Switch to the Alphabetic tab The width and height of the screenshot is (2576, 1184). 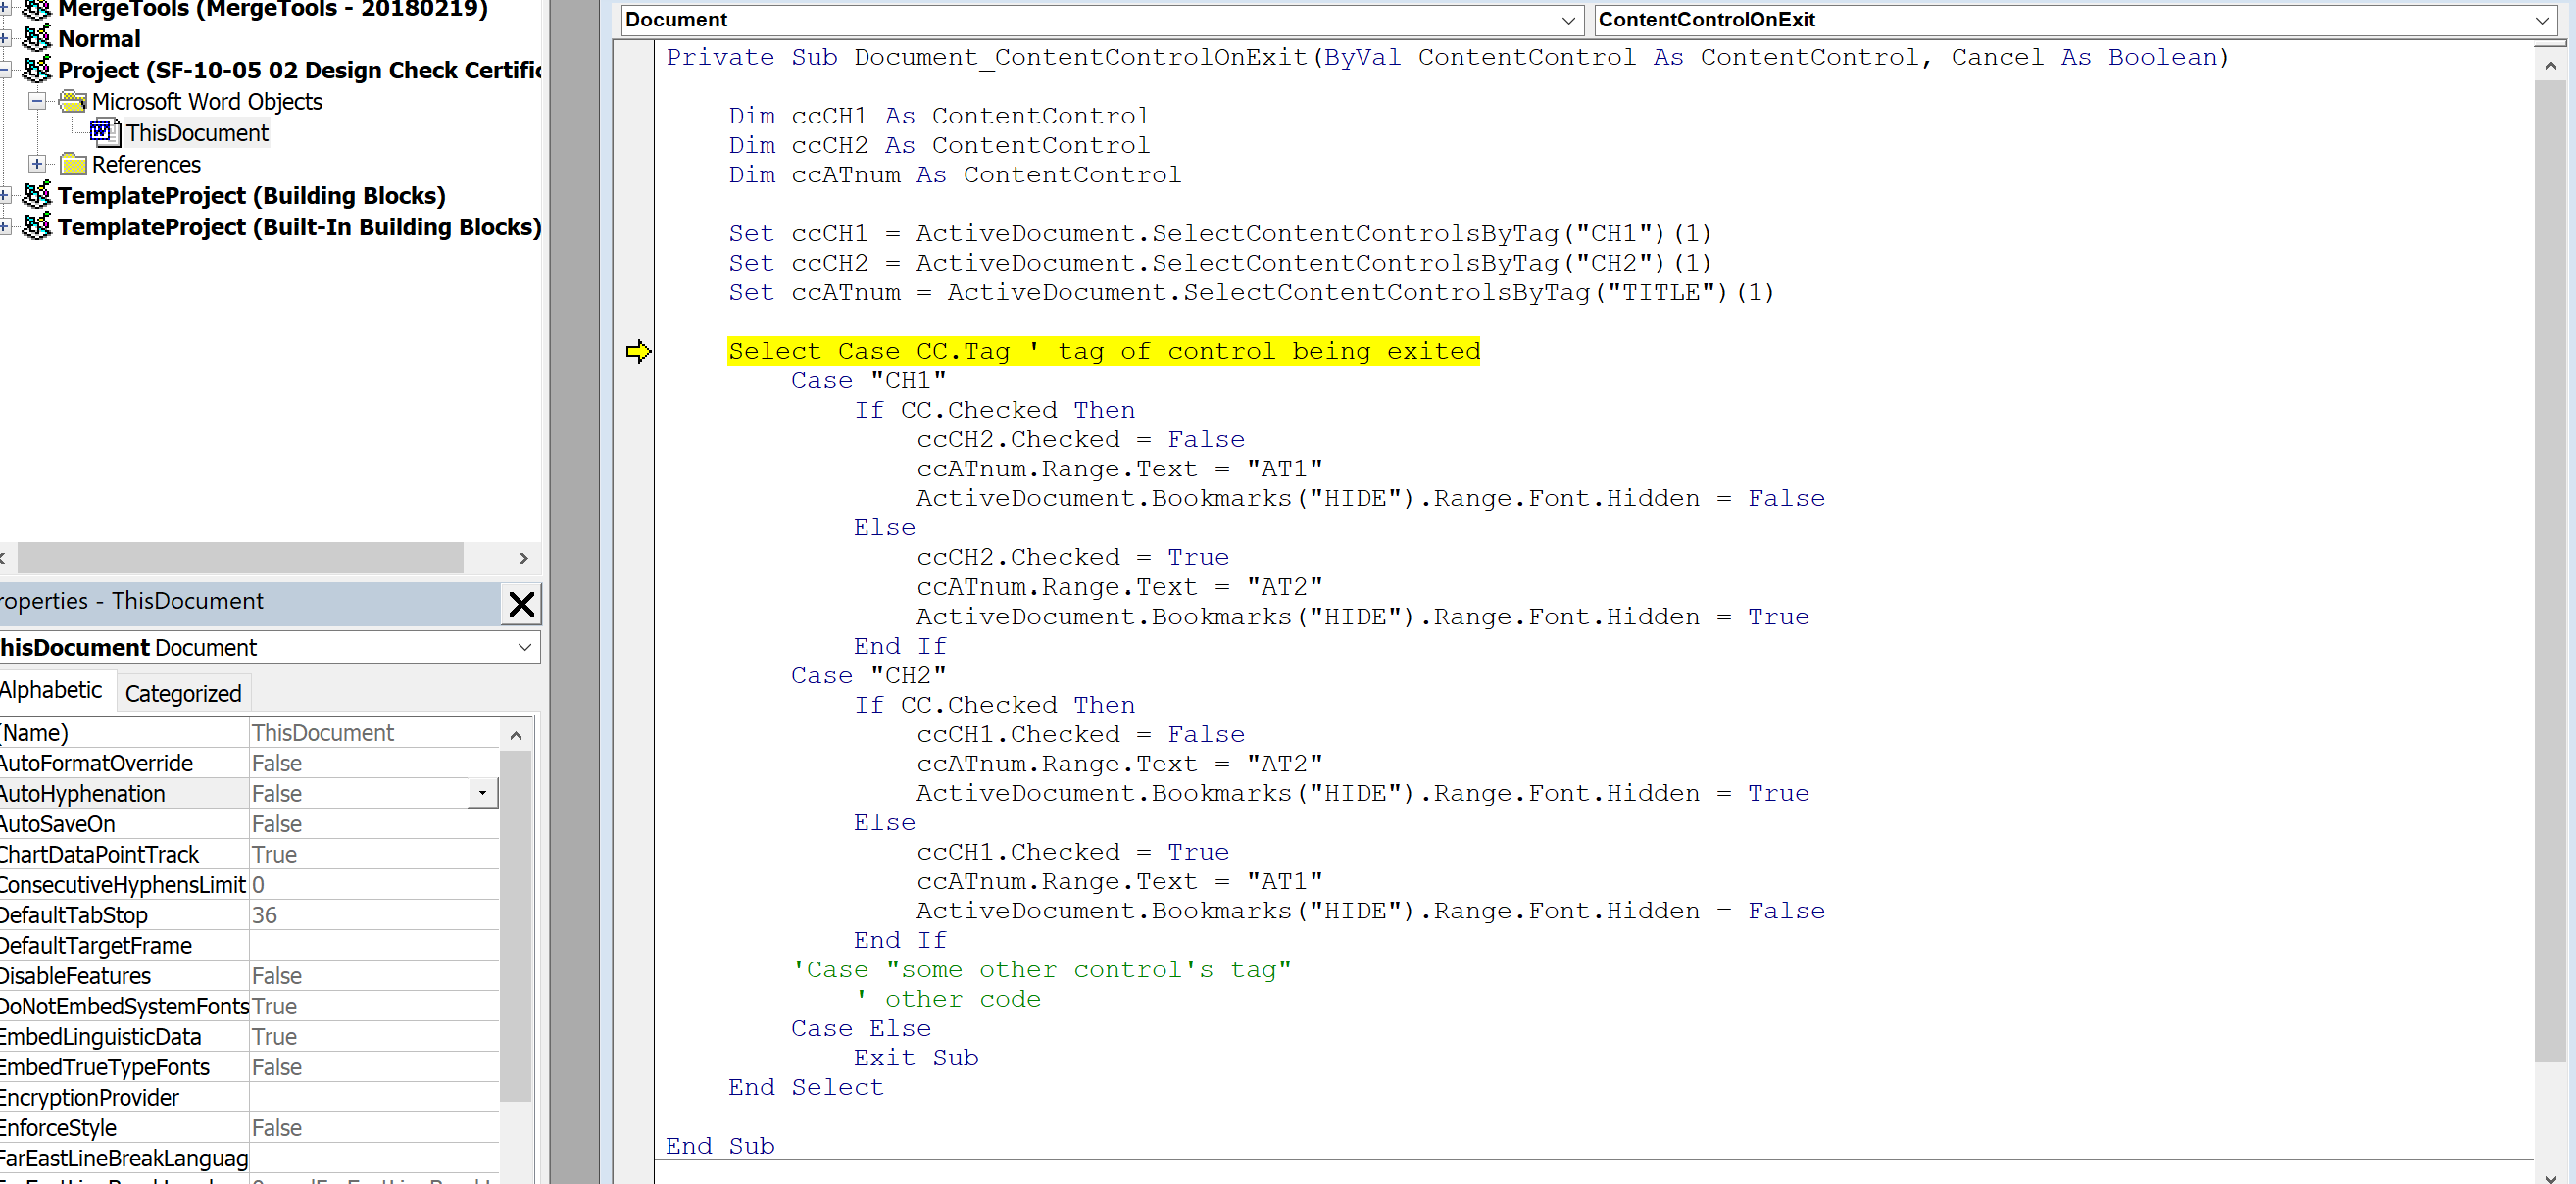pos(52,690)
